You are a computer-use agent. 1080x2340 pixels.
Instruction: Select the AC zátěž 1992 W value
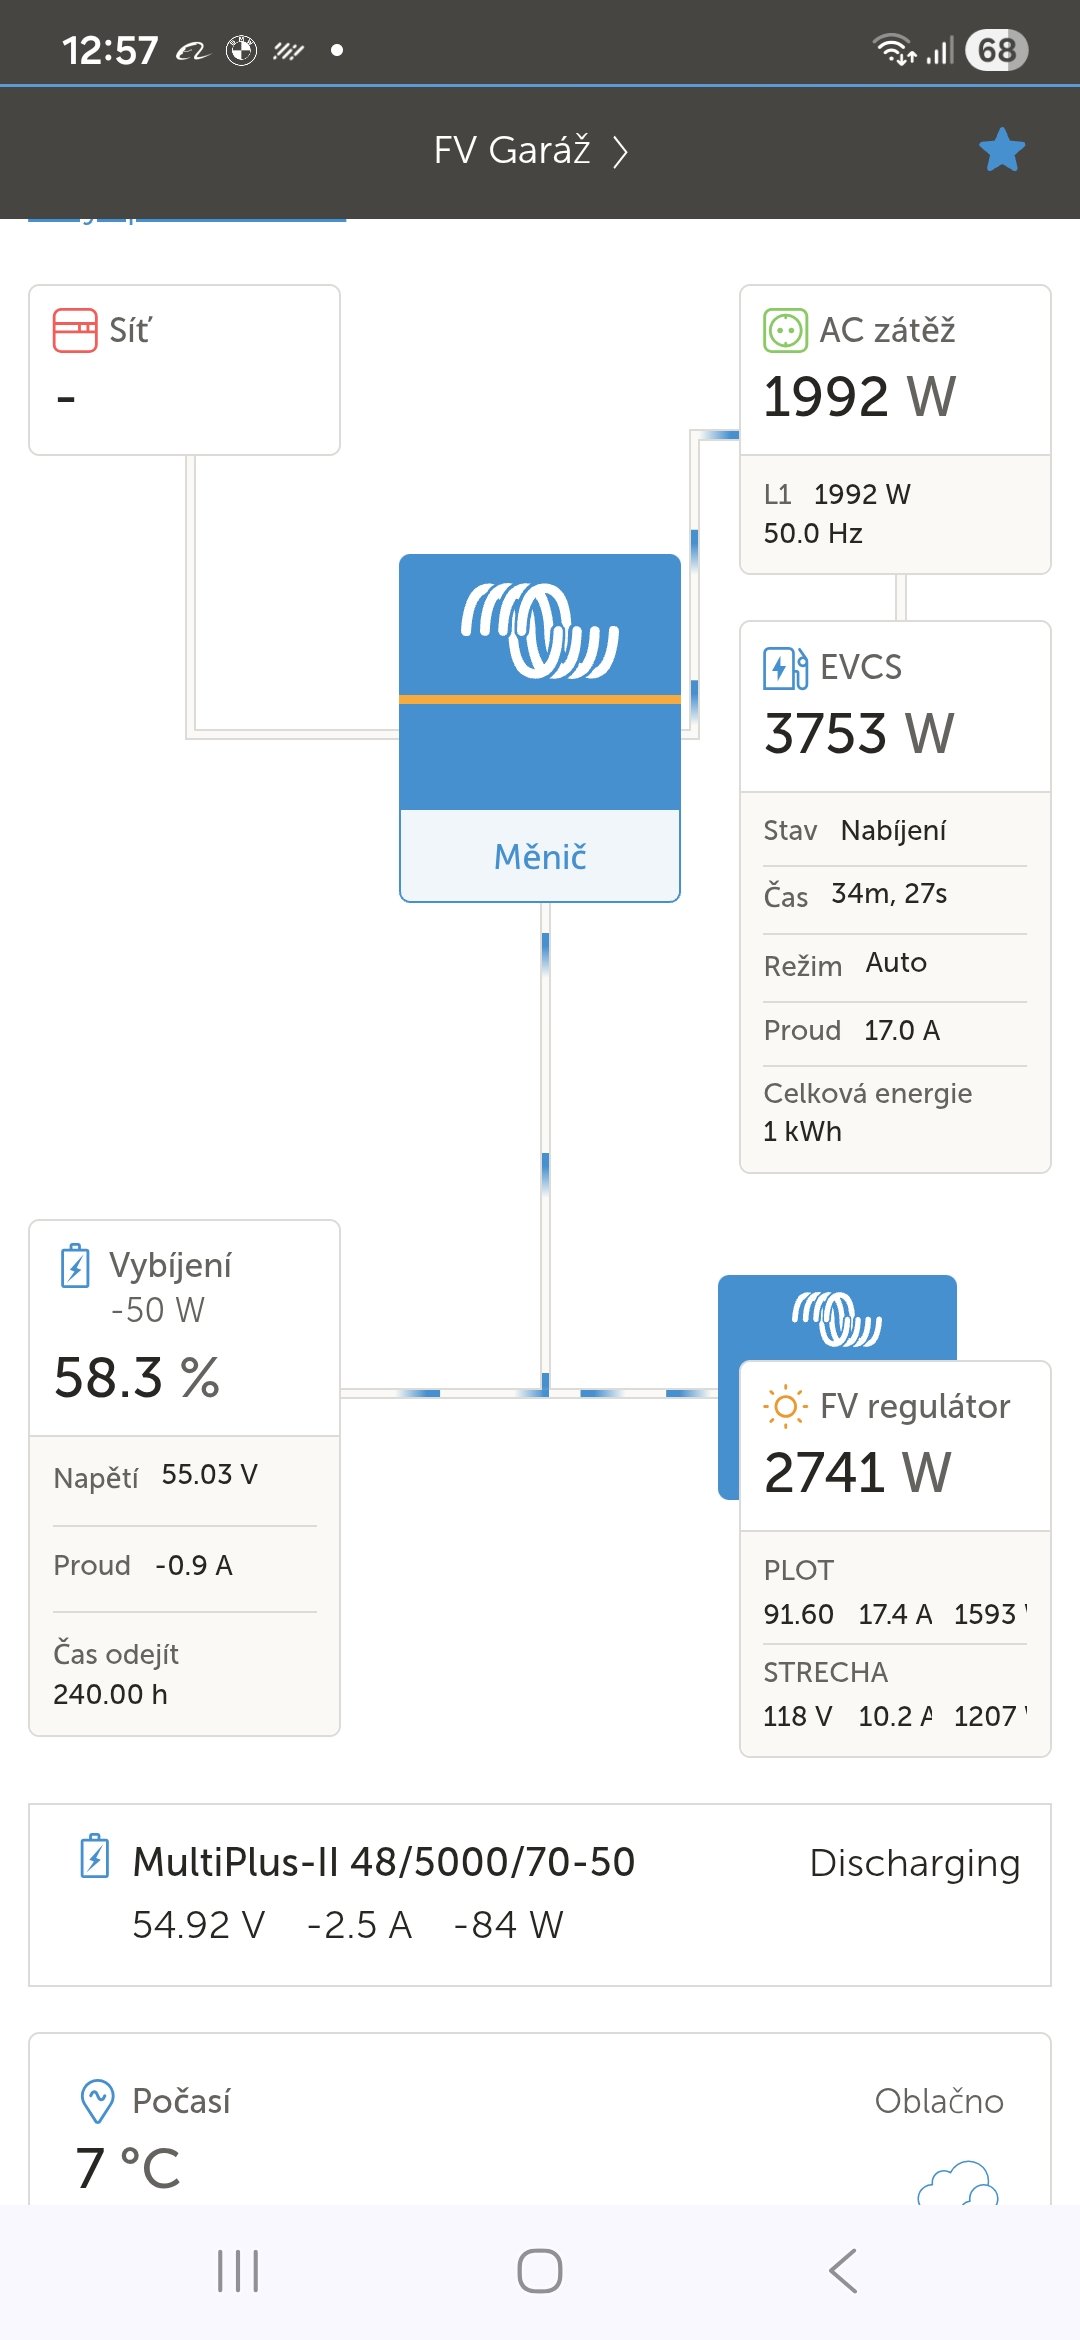(x=860, y=396)
